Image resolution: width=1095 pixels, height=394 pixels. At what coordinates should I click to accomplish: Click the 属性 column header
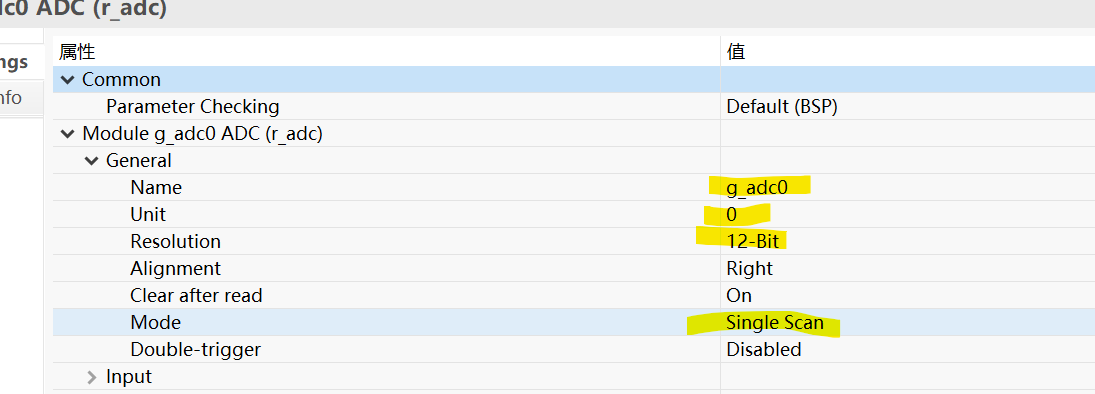(77, 52)
